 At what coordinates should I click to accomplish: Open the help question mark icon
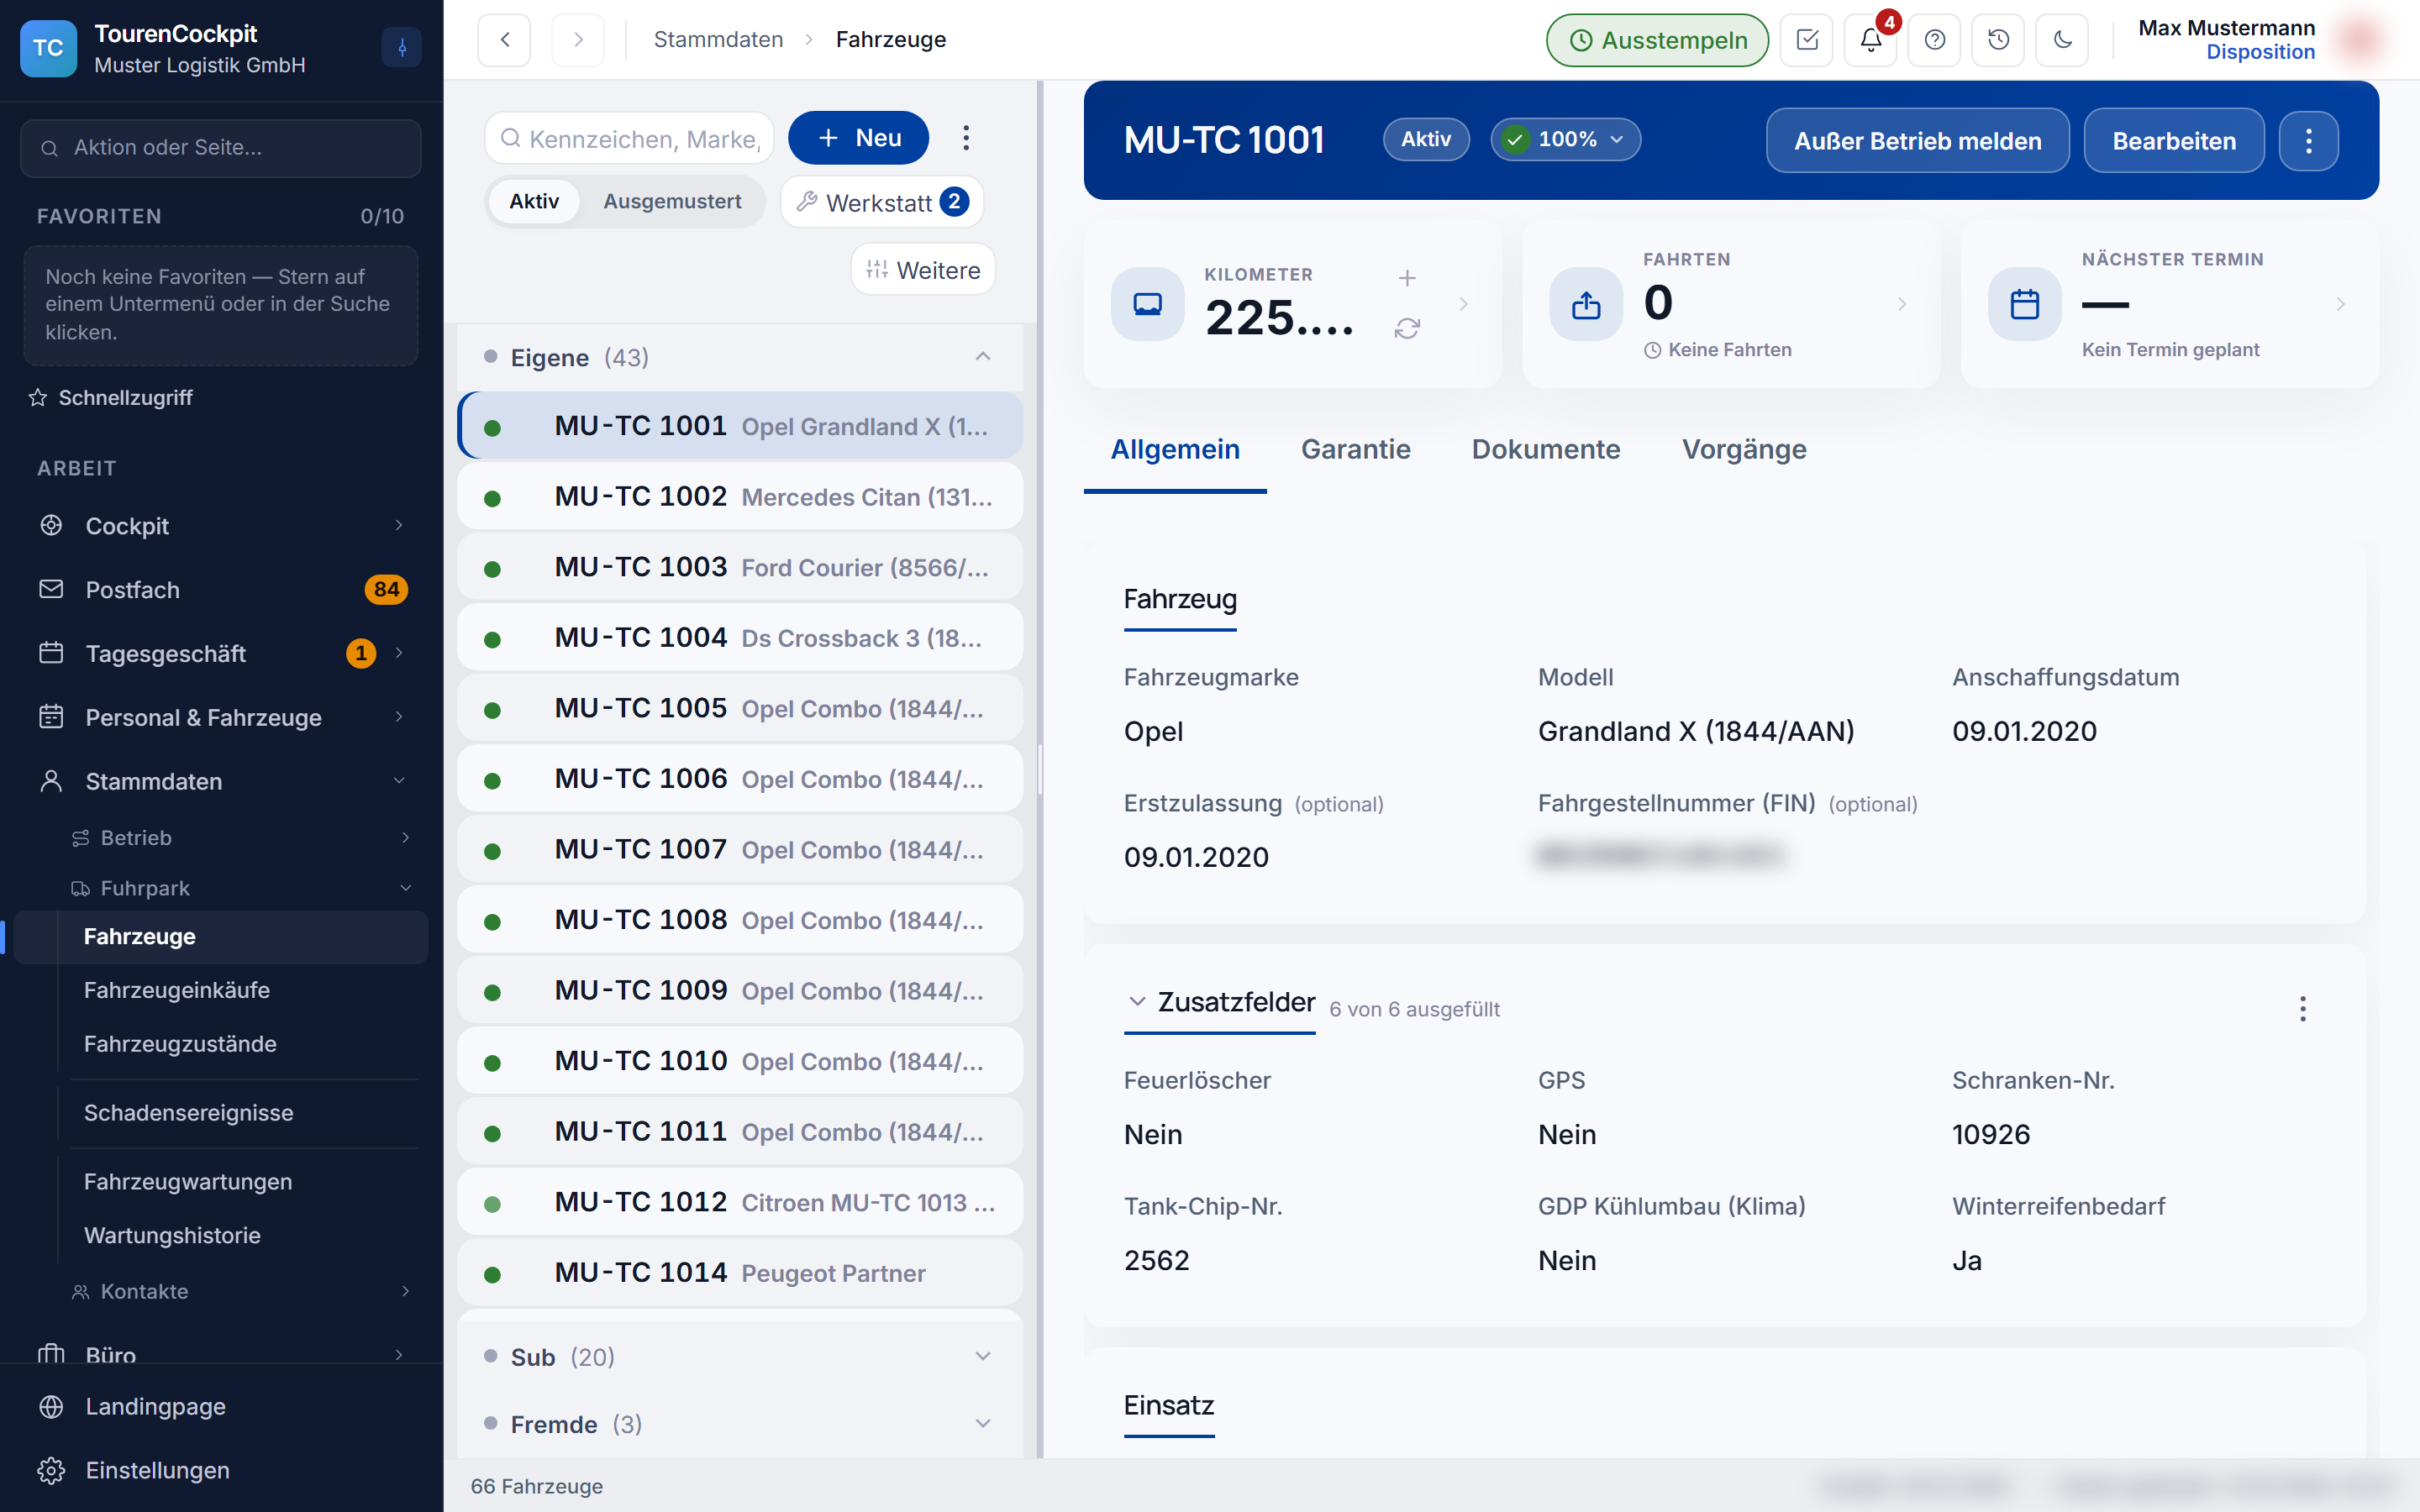pos(1934,40)
